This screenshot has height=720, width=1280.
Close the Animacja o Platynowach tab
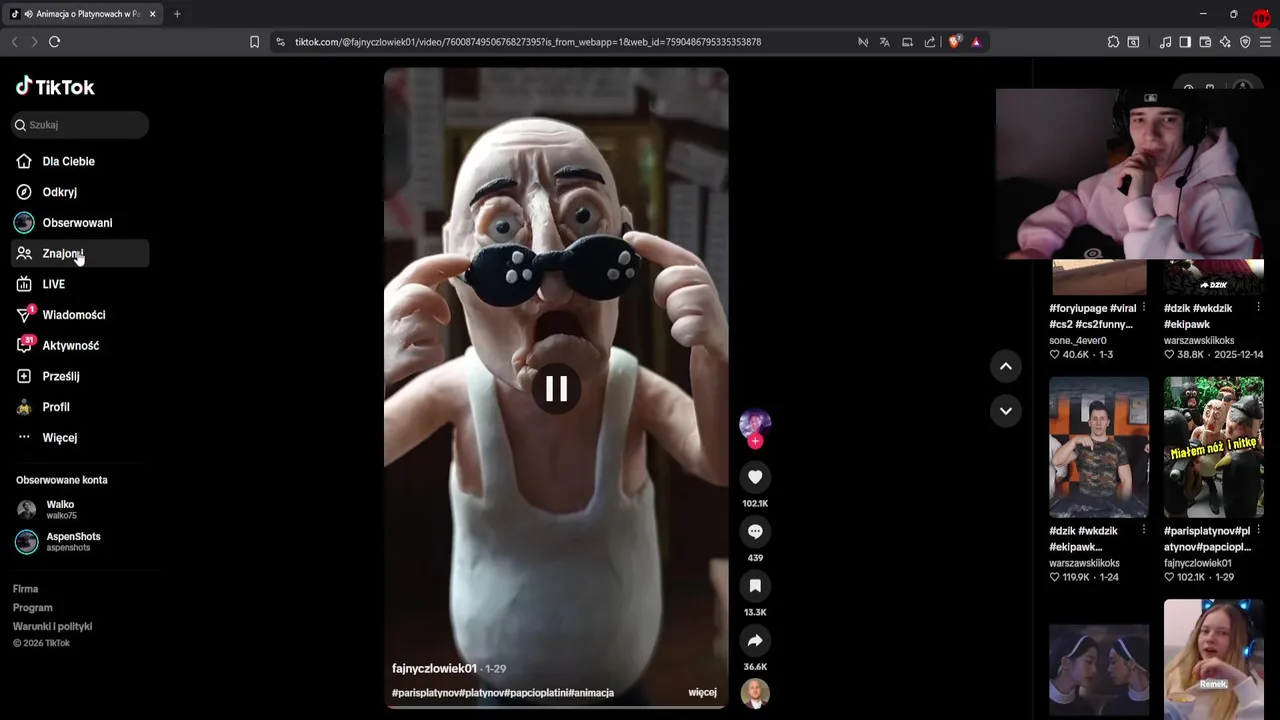(x=152, y=14)
